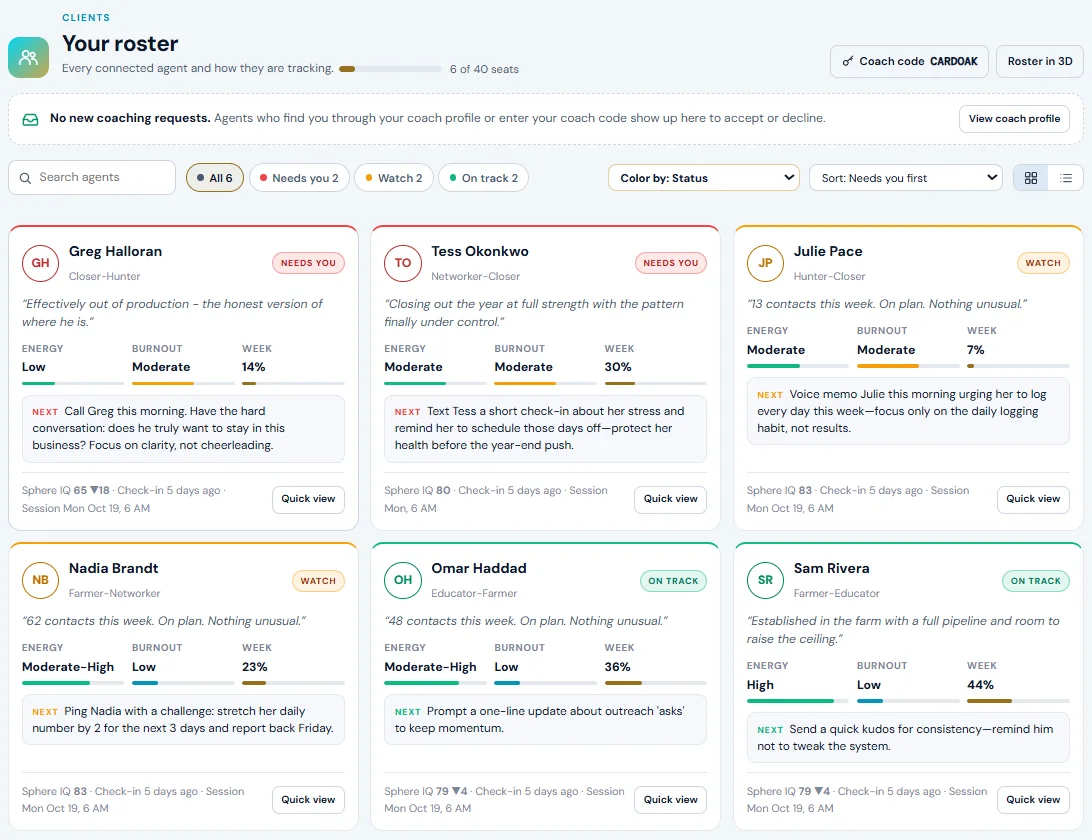Open Quick view for Nadia Brandt
1092x840 pixels.
tap(308, 800)
